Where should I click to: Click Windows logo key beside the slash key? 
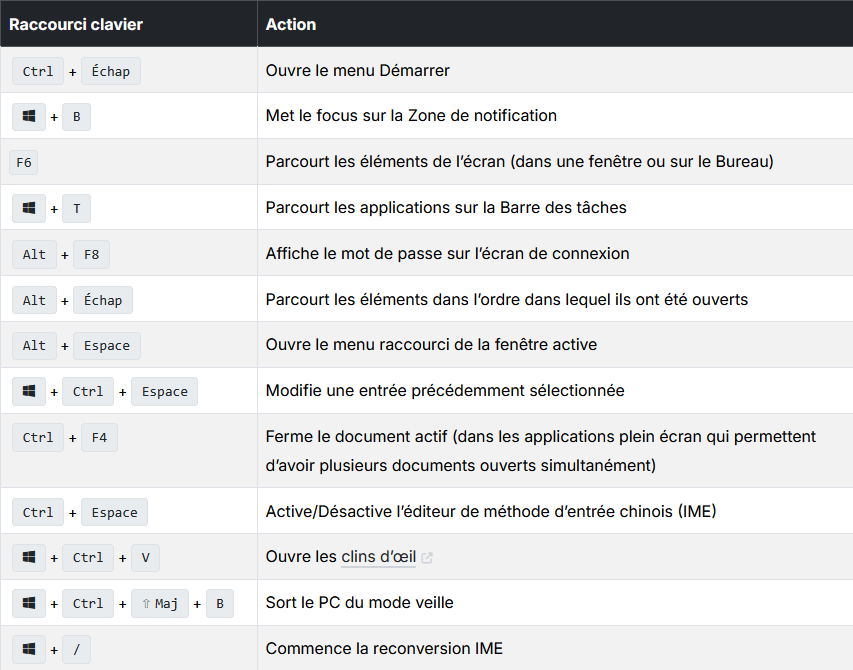(x=29, y=649)
